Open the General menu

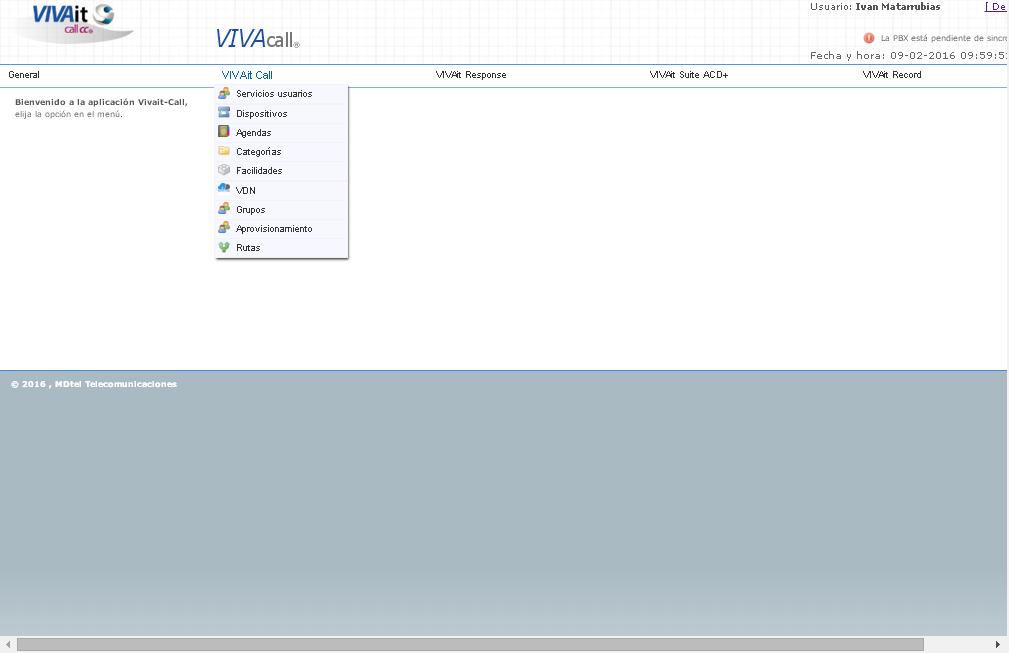[24, 75]
